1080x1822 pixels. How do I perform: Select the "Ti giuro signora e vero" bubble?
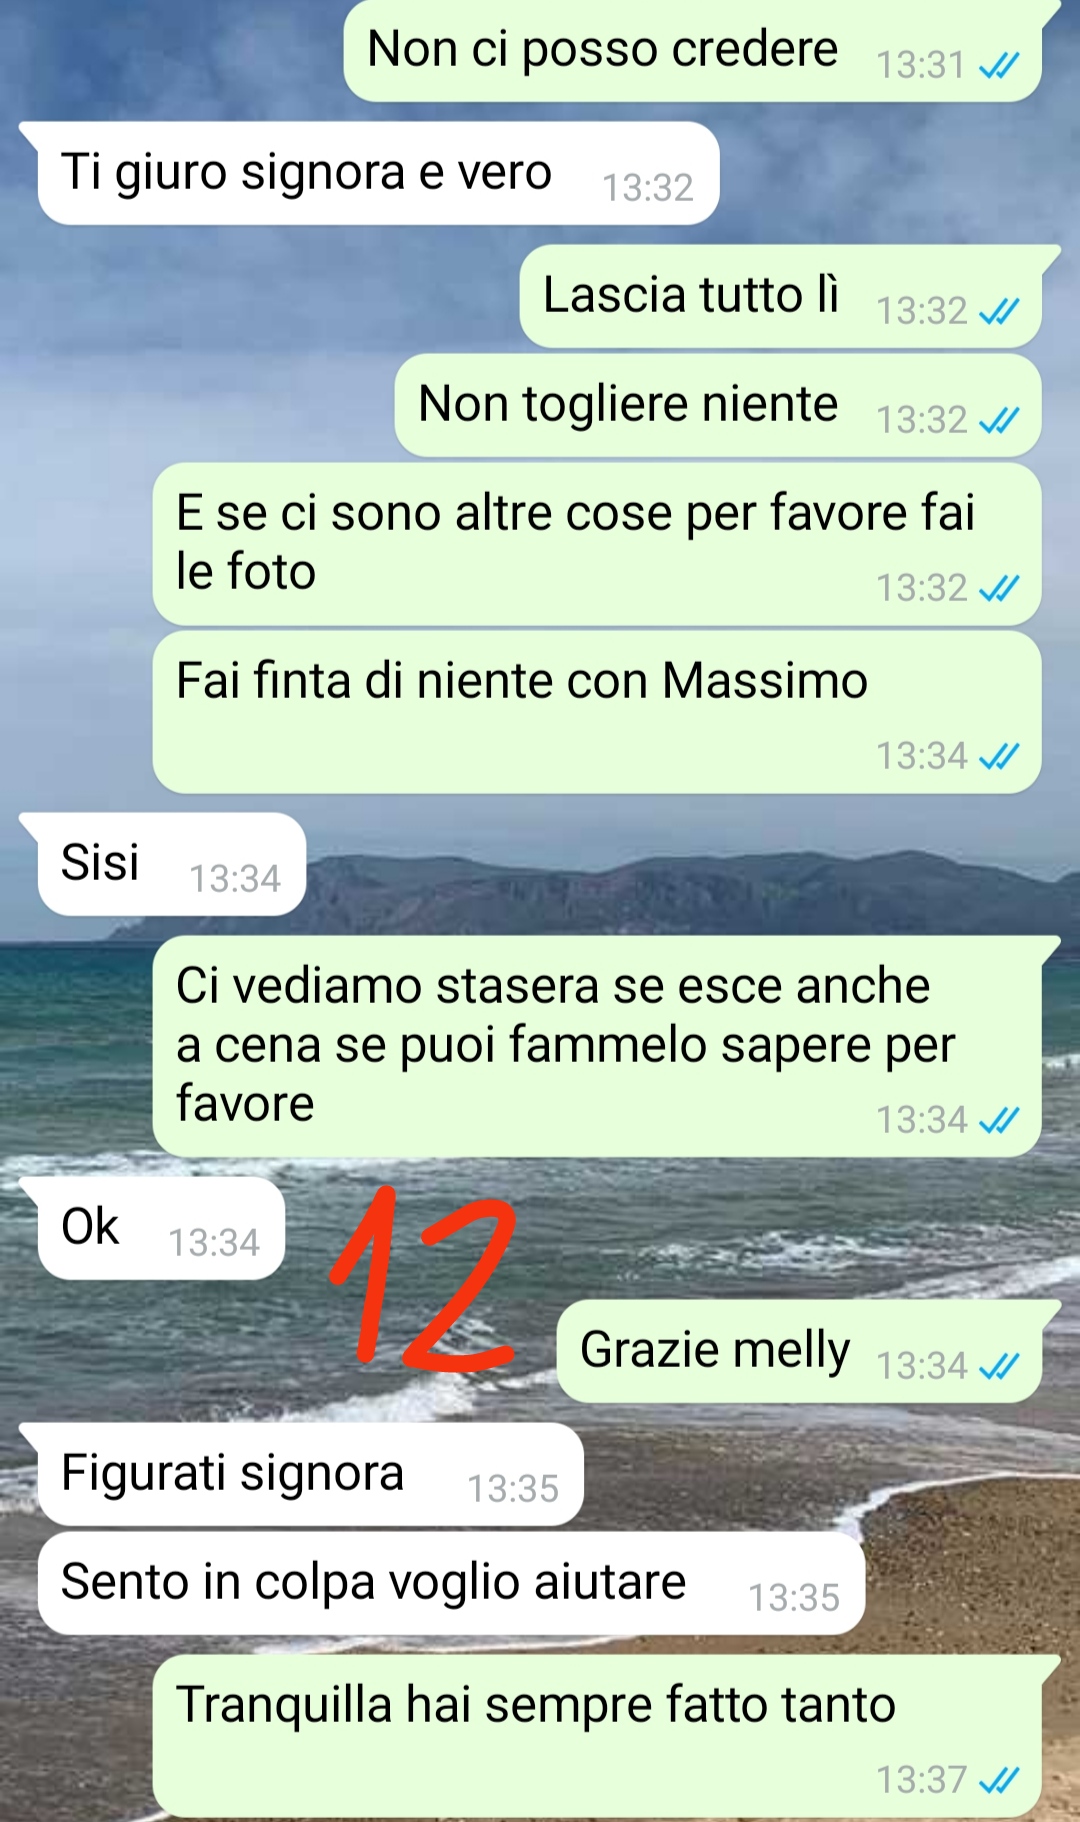[x=378, y=173]
